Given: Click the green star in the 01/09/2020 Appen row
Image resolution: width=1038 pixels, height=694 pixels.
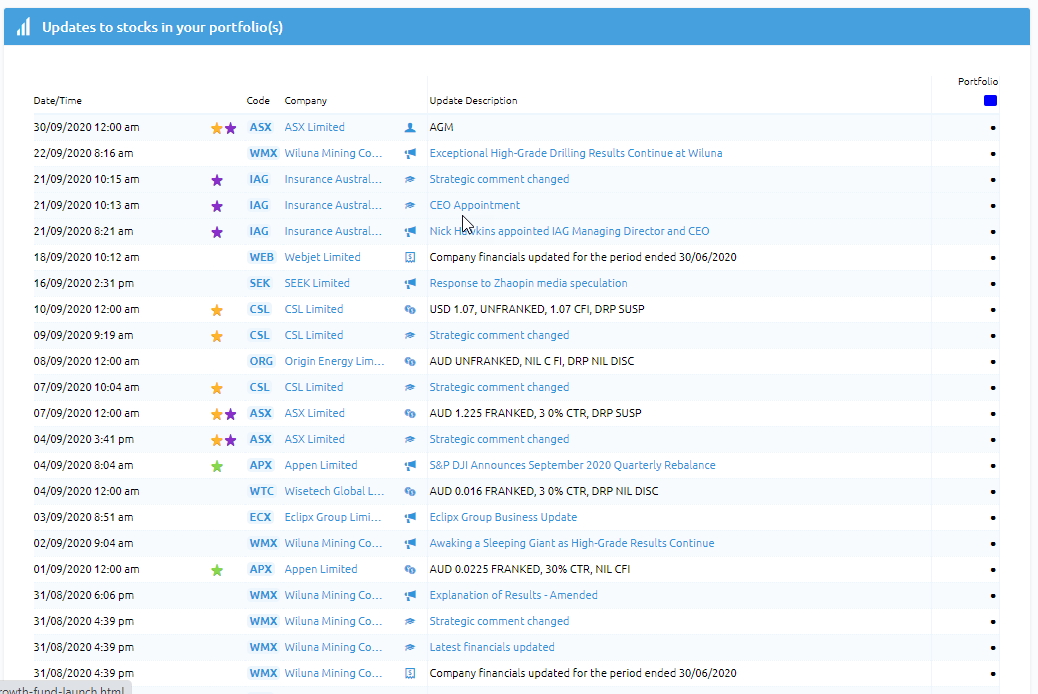Looking at the screenshot, I should (216, 570).
